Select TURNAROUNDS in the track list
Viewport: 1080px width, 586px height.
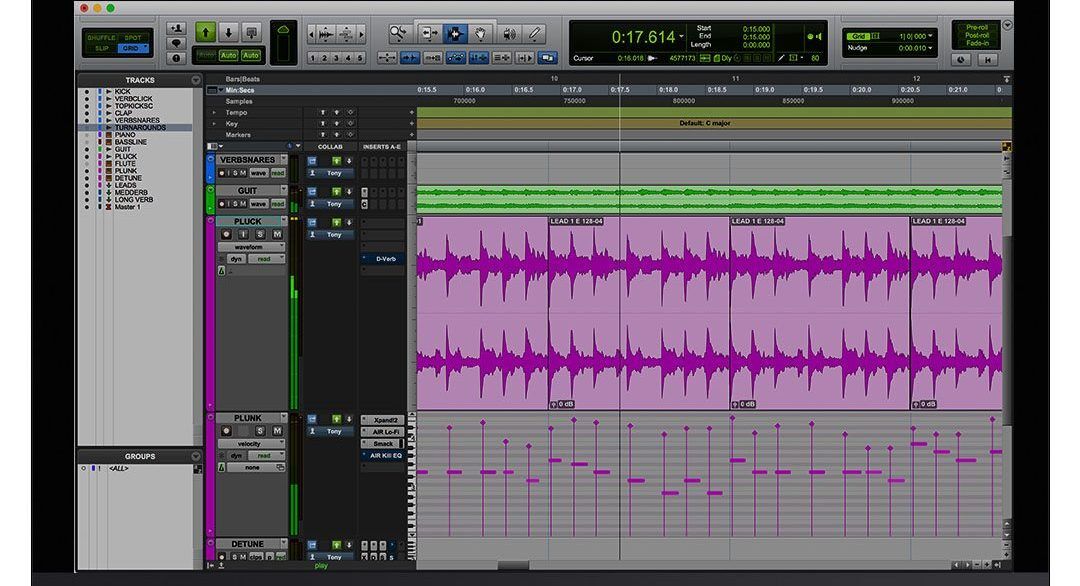tap(140, 128)
